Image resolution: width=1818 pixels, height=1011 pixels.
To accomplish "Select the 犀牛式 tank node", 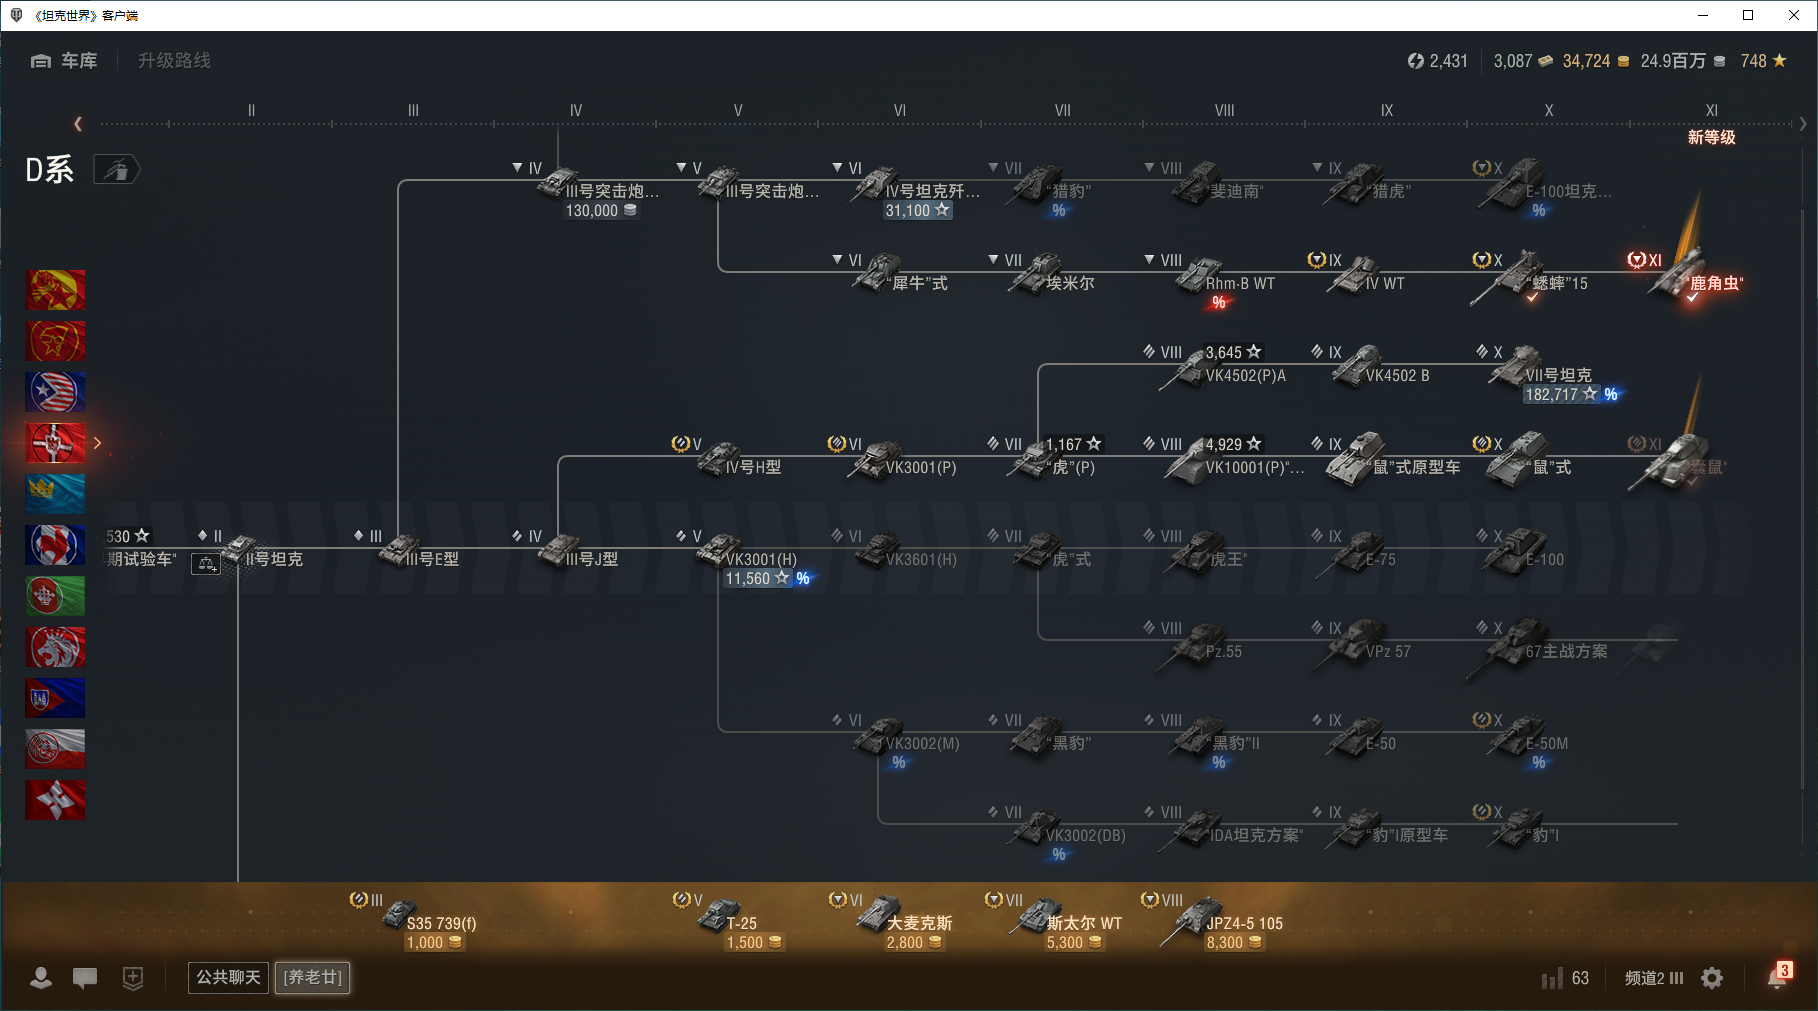I will pyautogui.click(x=890, y=274).
